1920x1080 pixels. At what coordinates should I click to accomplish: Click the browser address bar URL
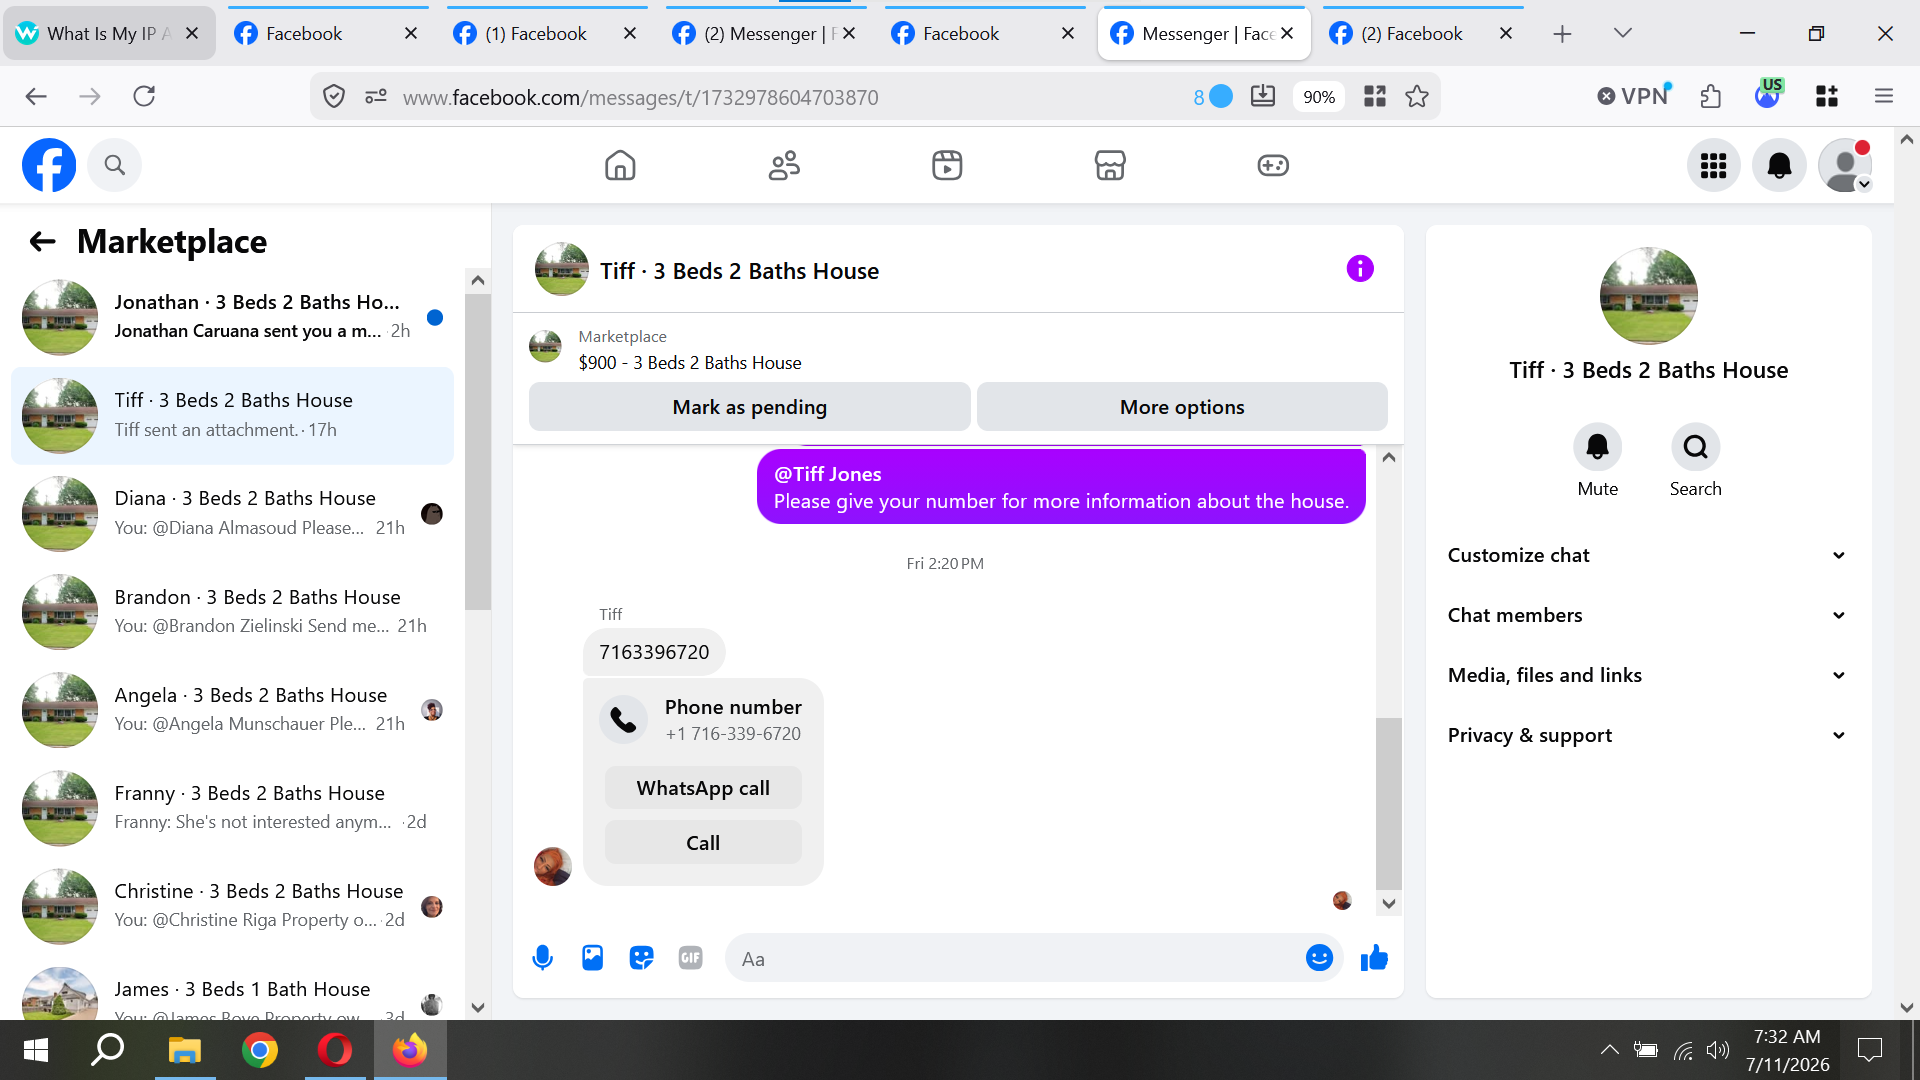(640, 97)
